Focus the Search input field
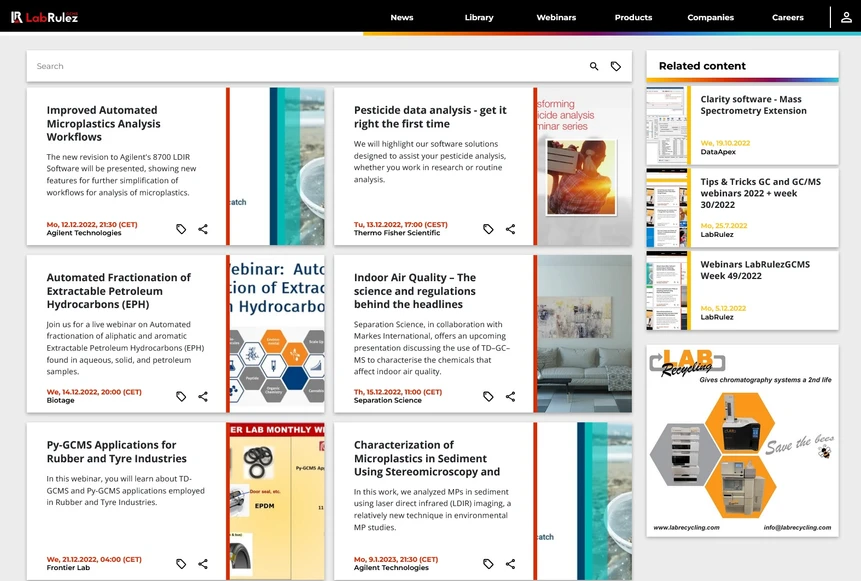 pos(308,66)
